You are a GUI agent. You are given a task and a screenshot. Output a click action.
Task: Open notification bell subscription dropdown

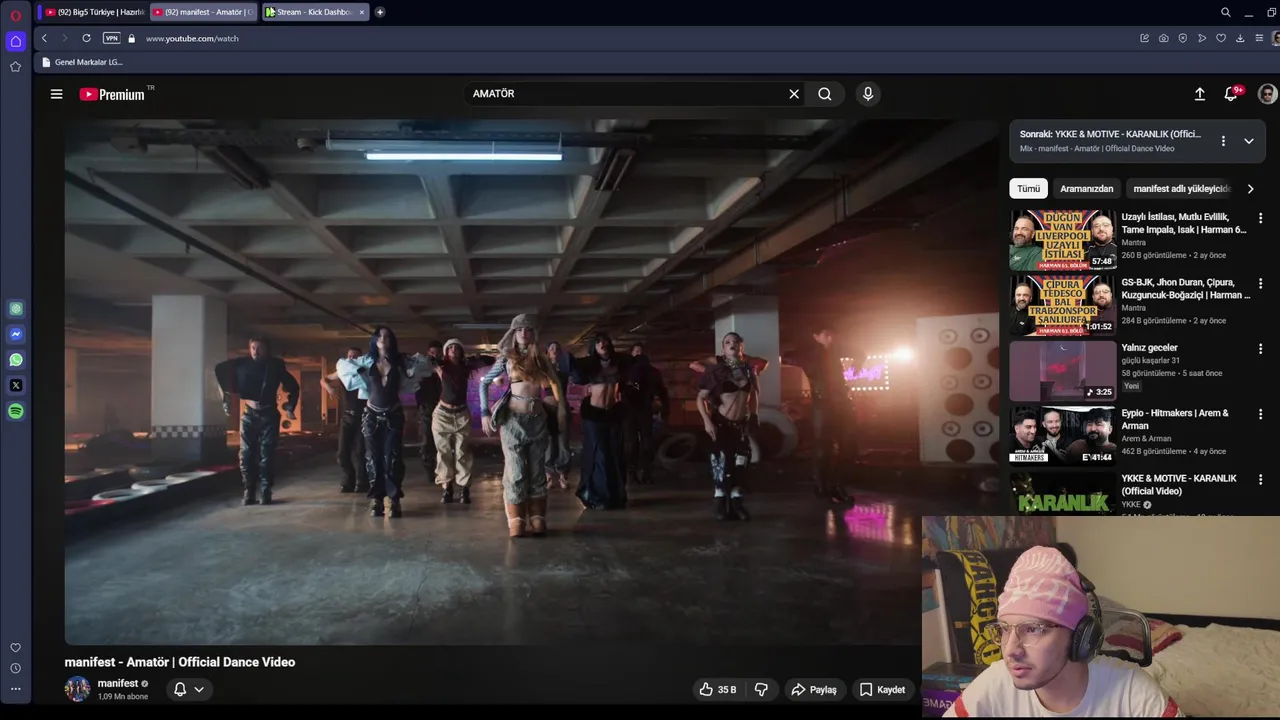[188, 689]
